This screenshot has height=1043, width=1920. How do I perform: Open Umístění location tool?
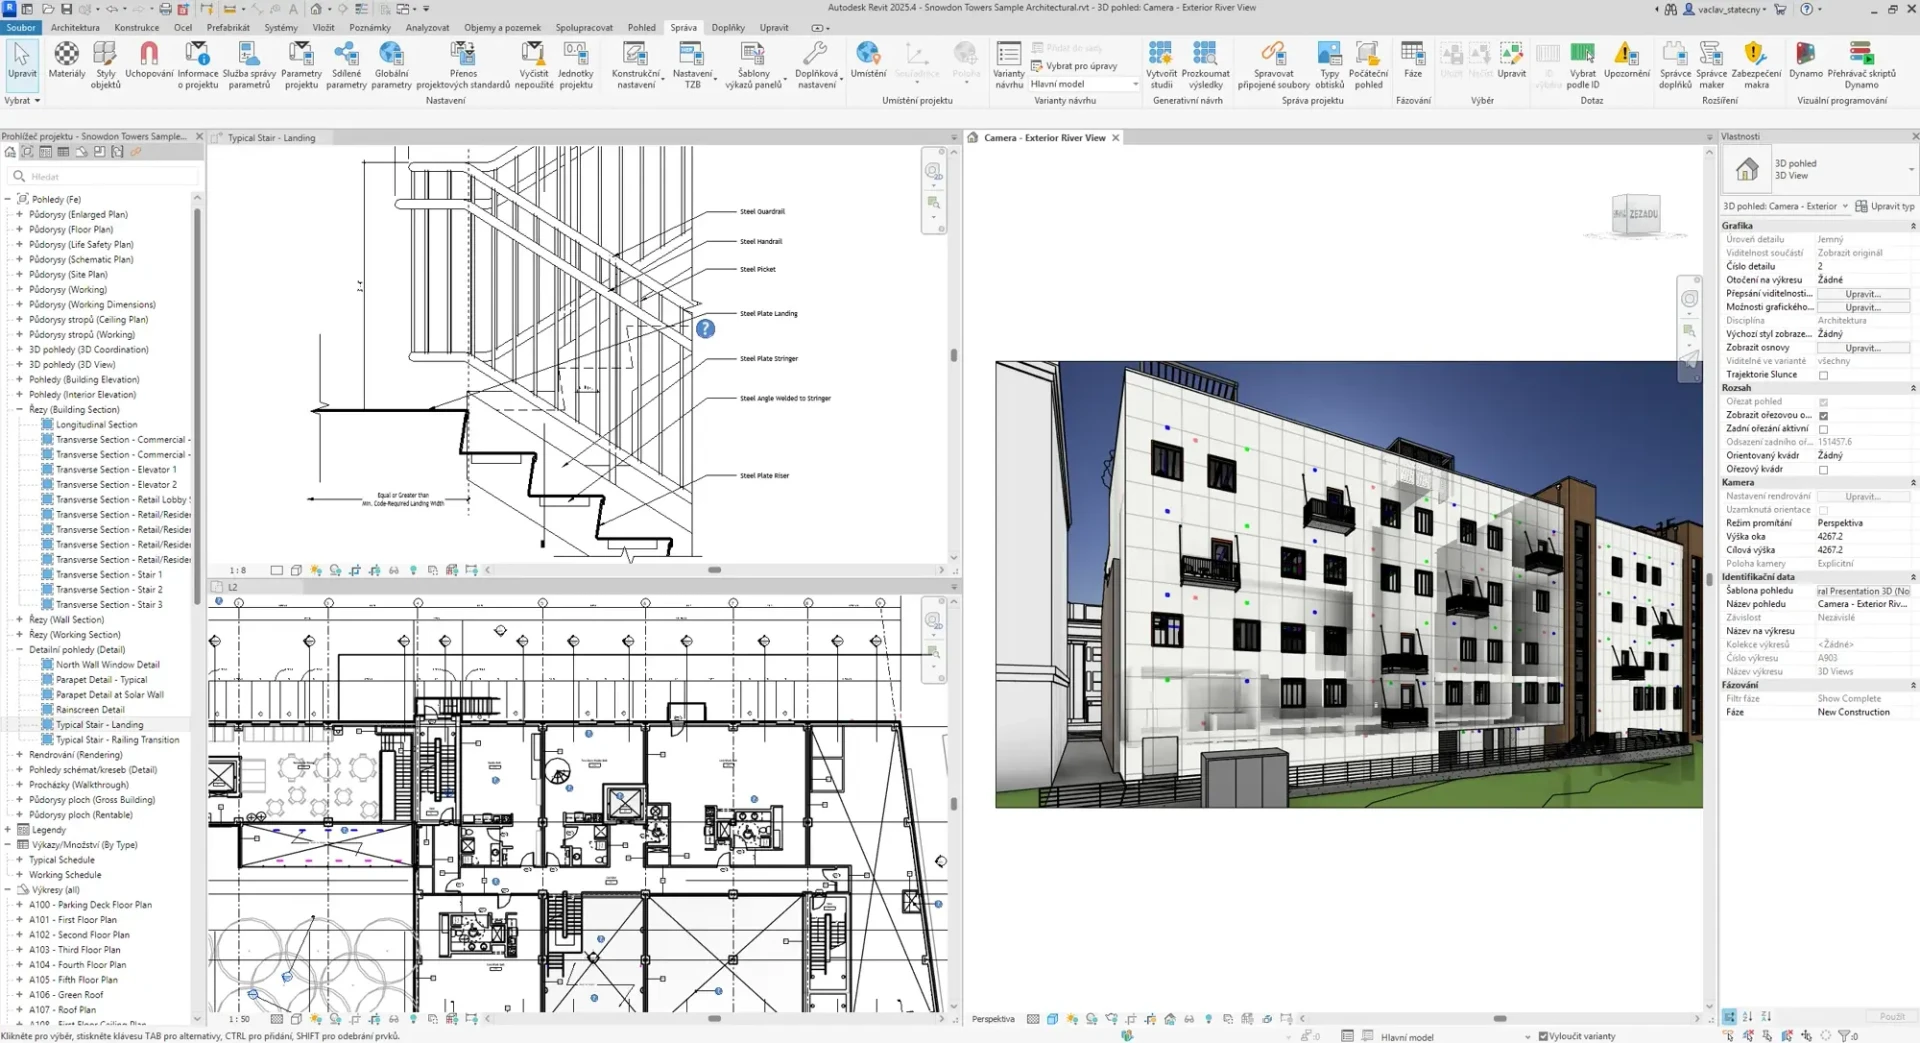click(868, 60)
